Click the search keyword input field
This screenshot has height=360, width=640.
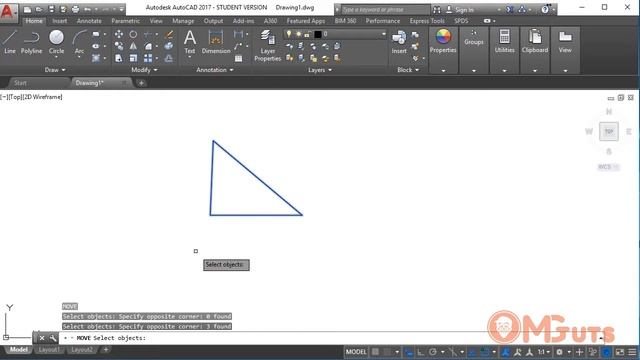coord(385,9)
